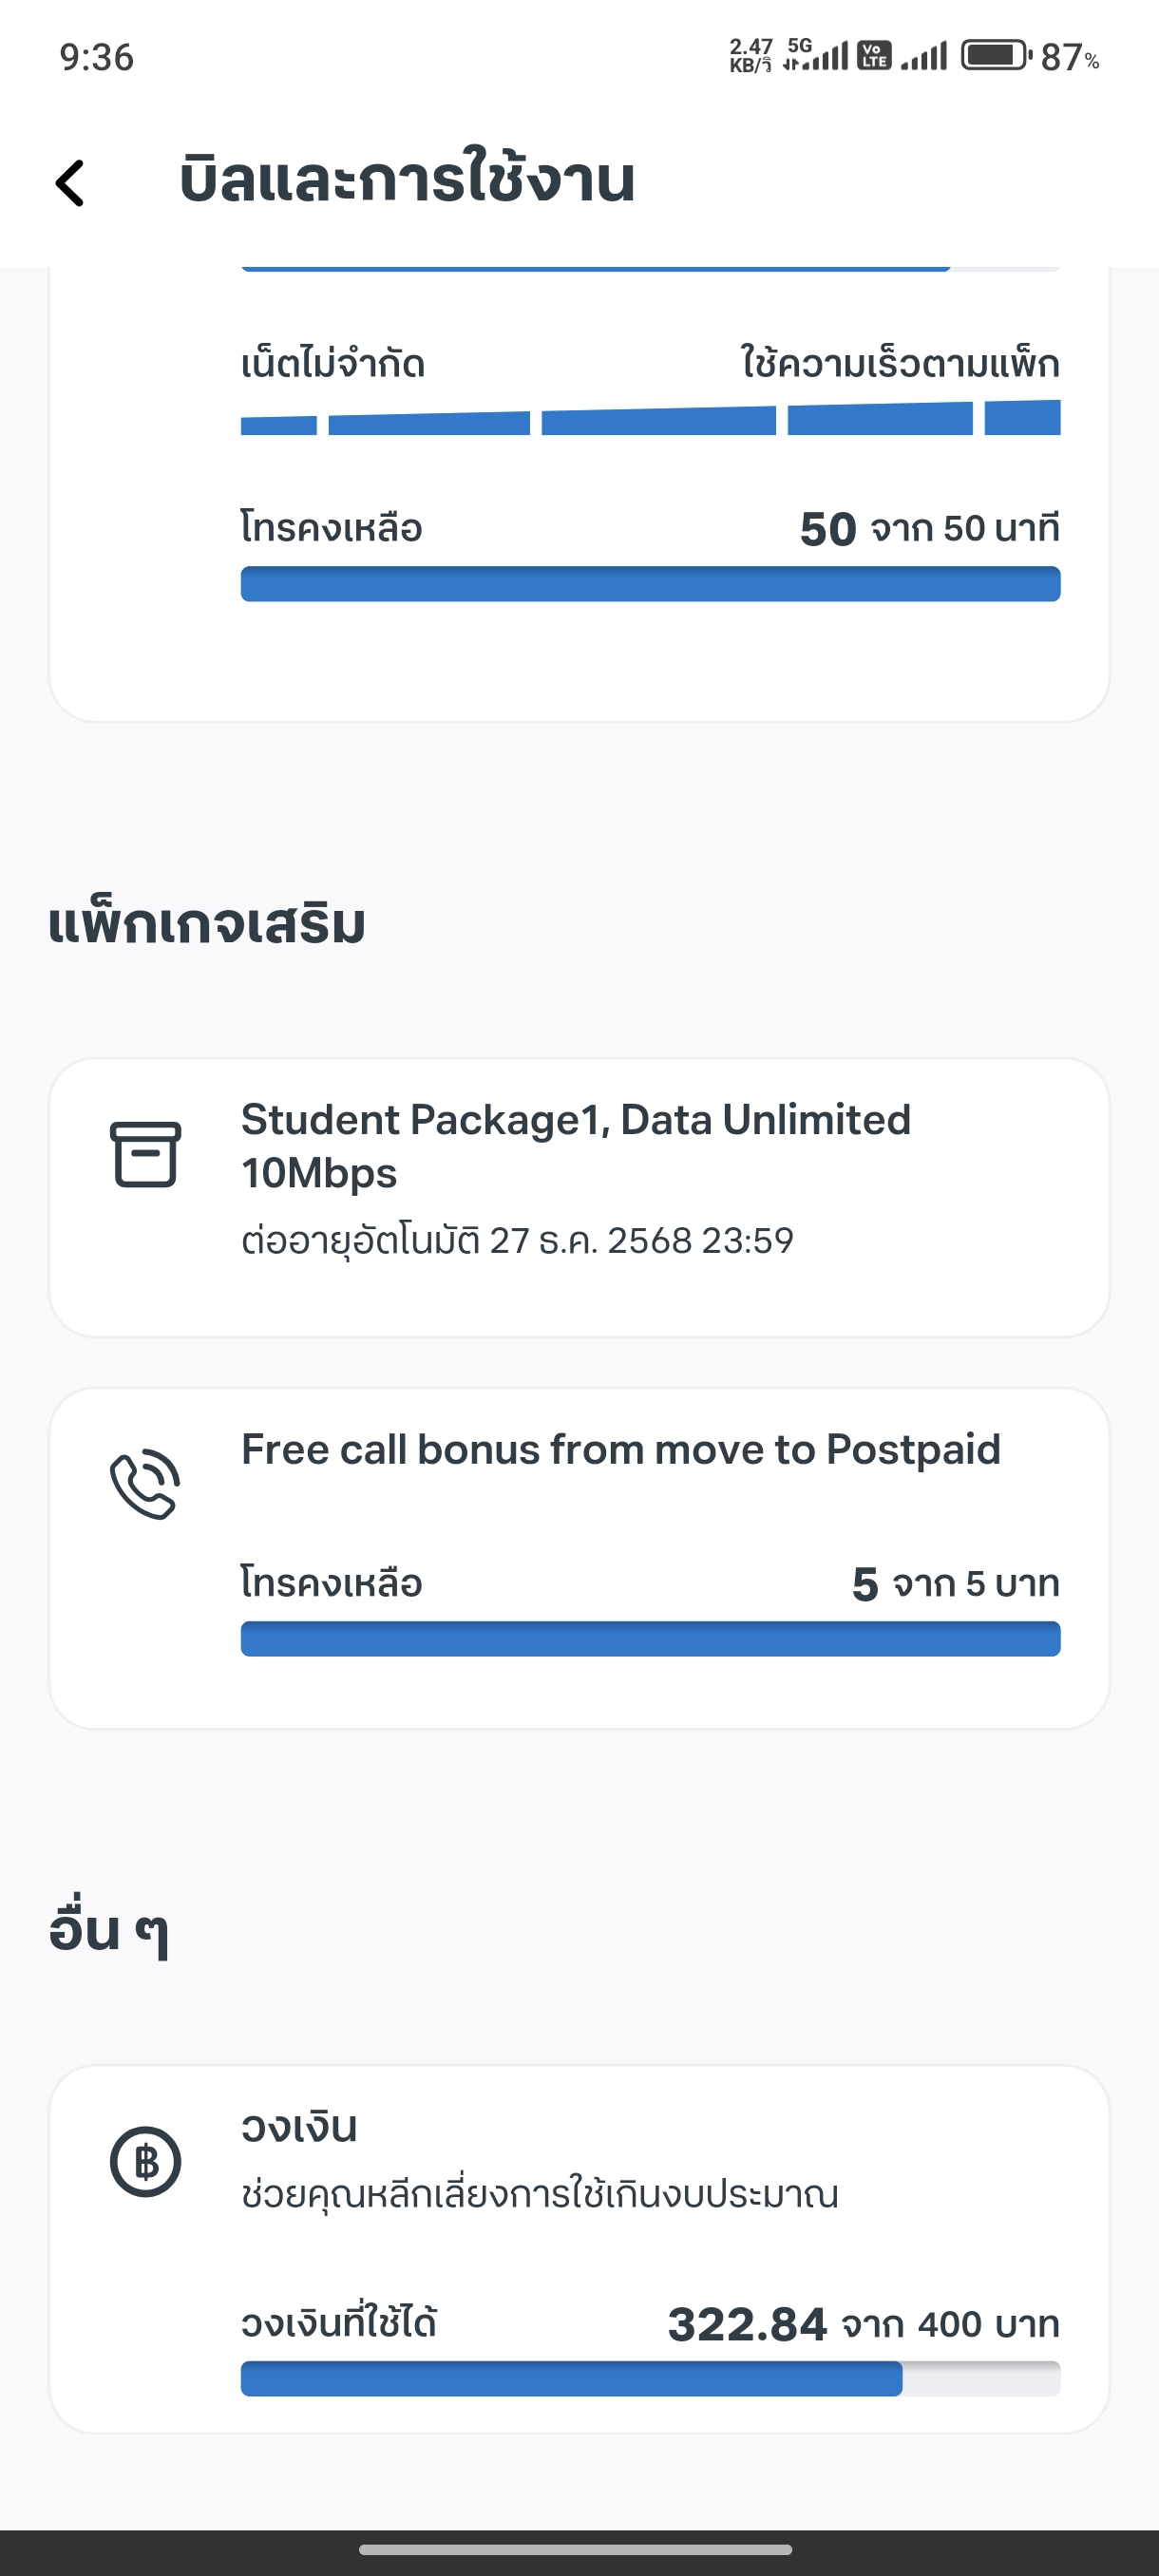This screenshot has height=2576, width=1159.
Task: Tap the VoLTE status icon
Action: [x=875, y=56]
